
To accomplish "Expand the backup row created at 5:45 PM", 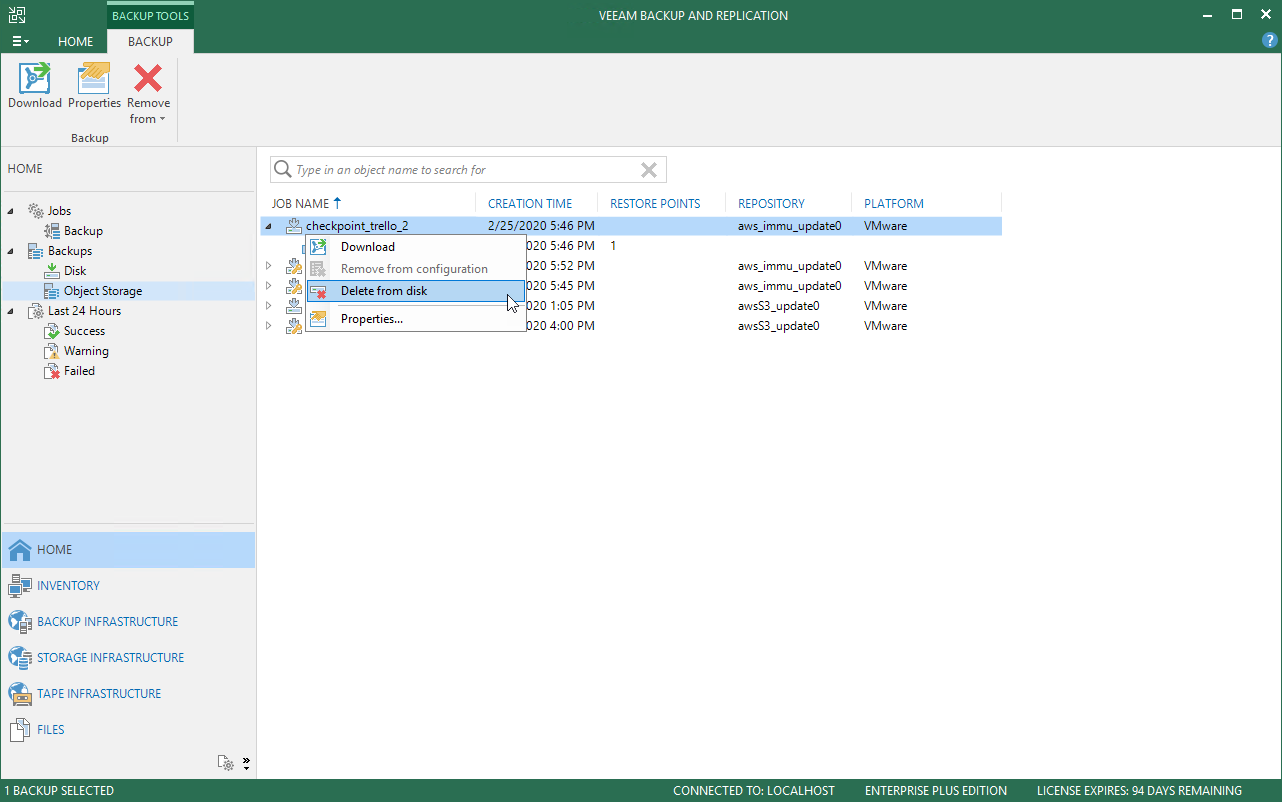I will (x=268, y=286).
